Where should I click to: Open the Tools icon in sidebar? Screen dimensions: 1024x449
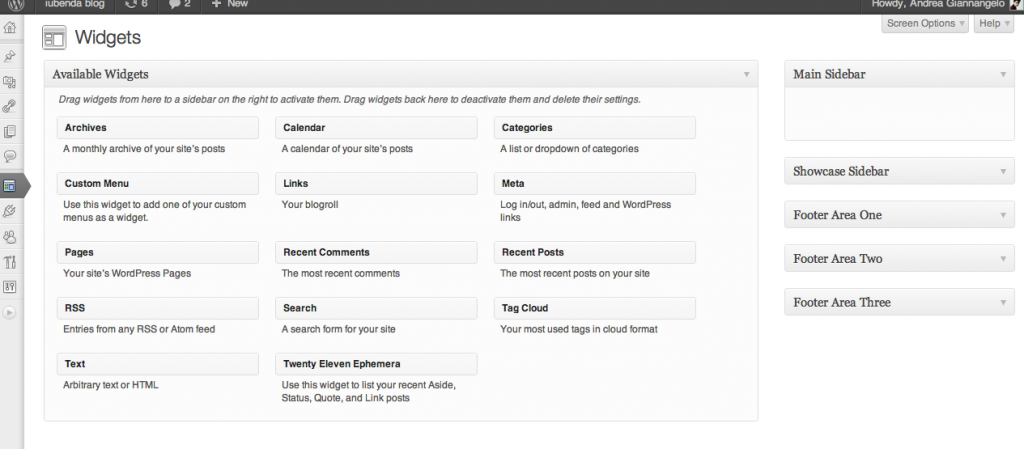(10, 263)
